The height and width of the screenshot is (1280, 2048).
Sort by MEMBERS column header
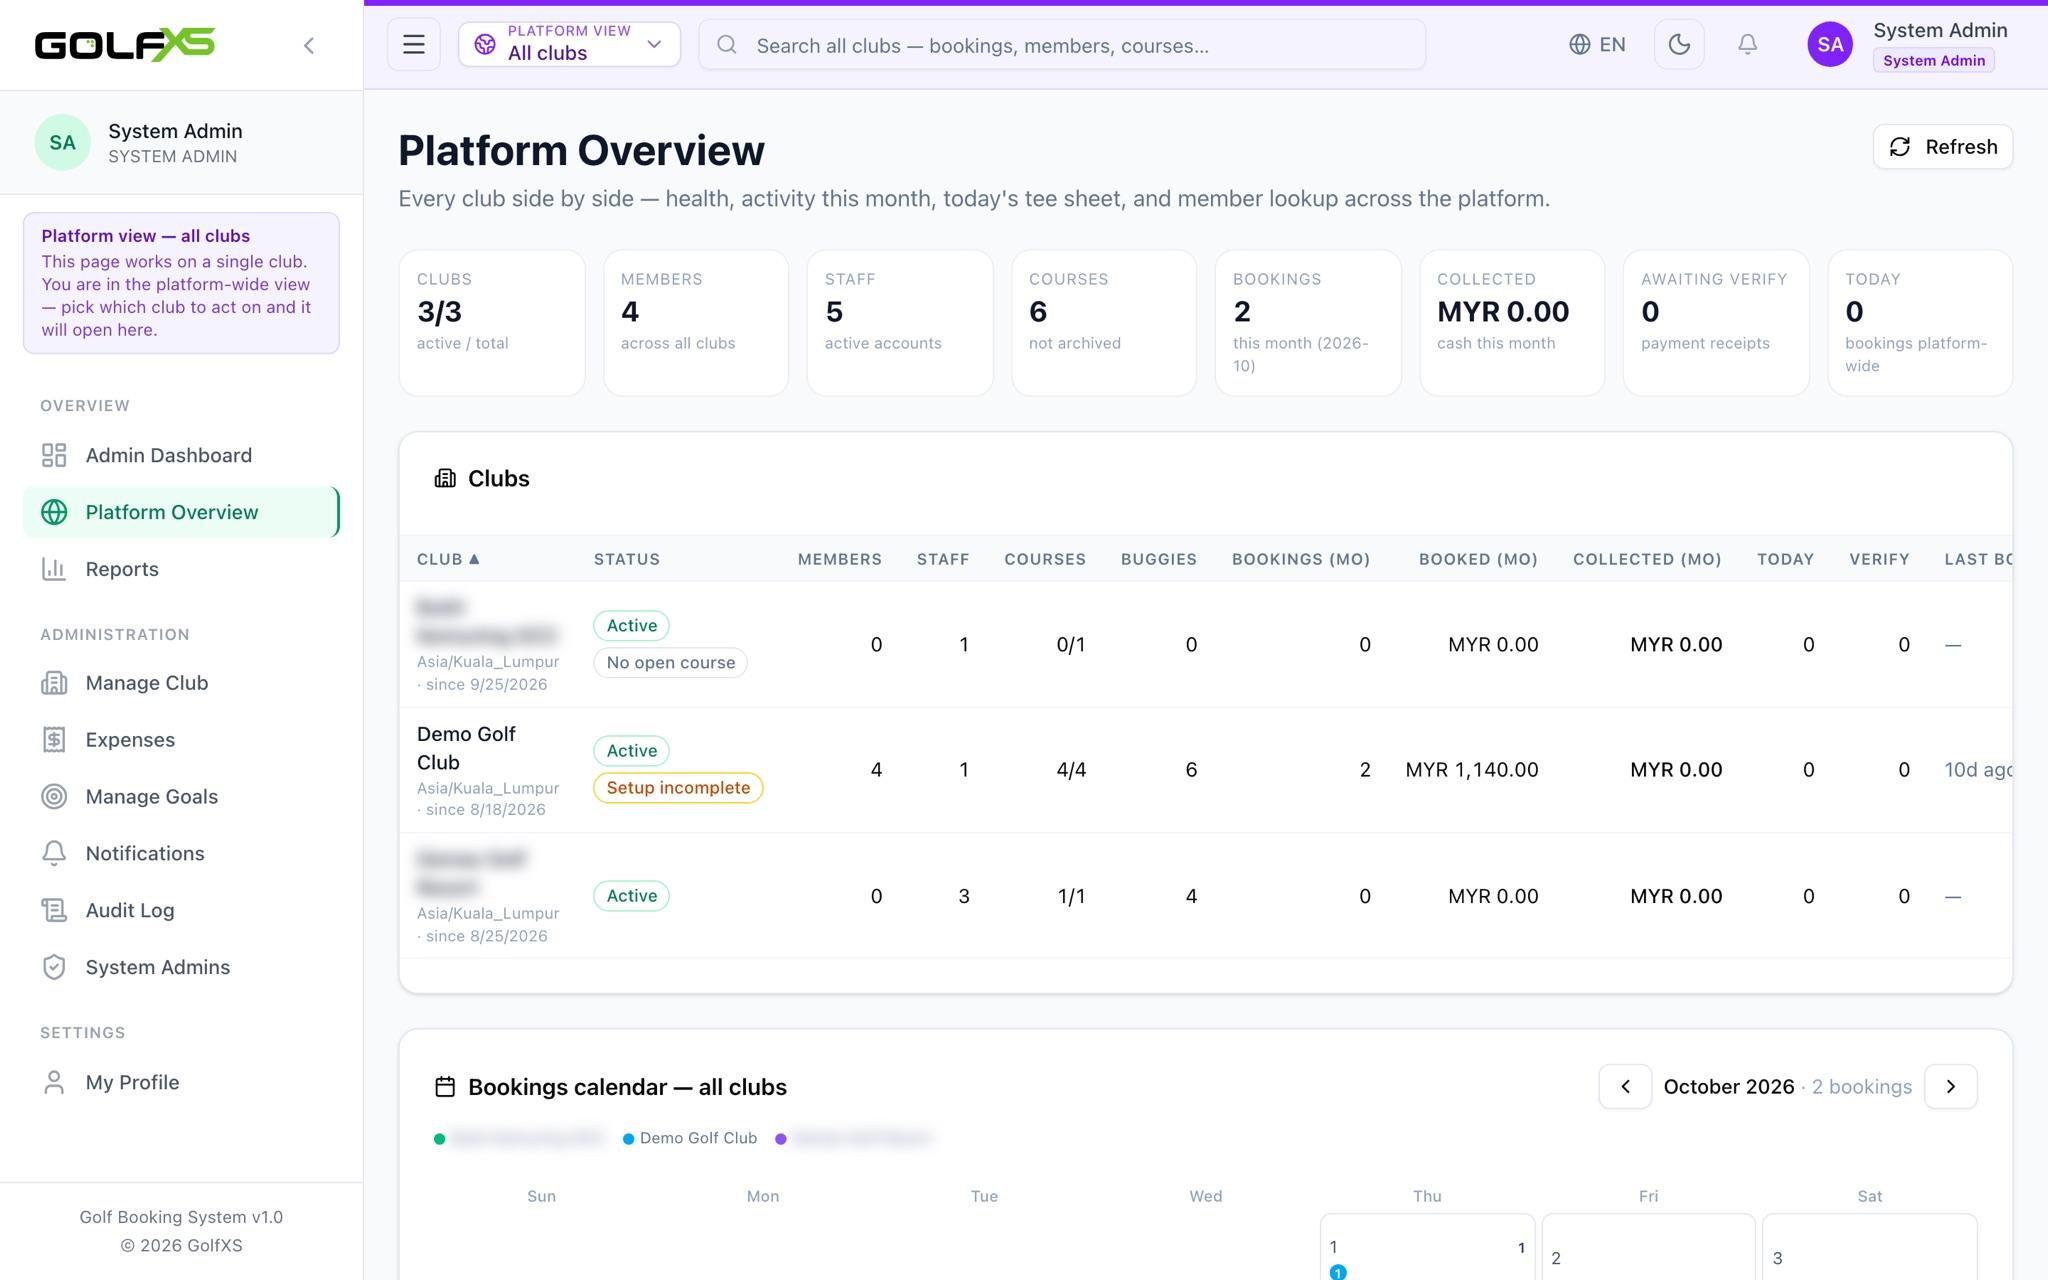click(x=839, y=559)
